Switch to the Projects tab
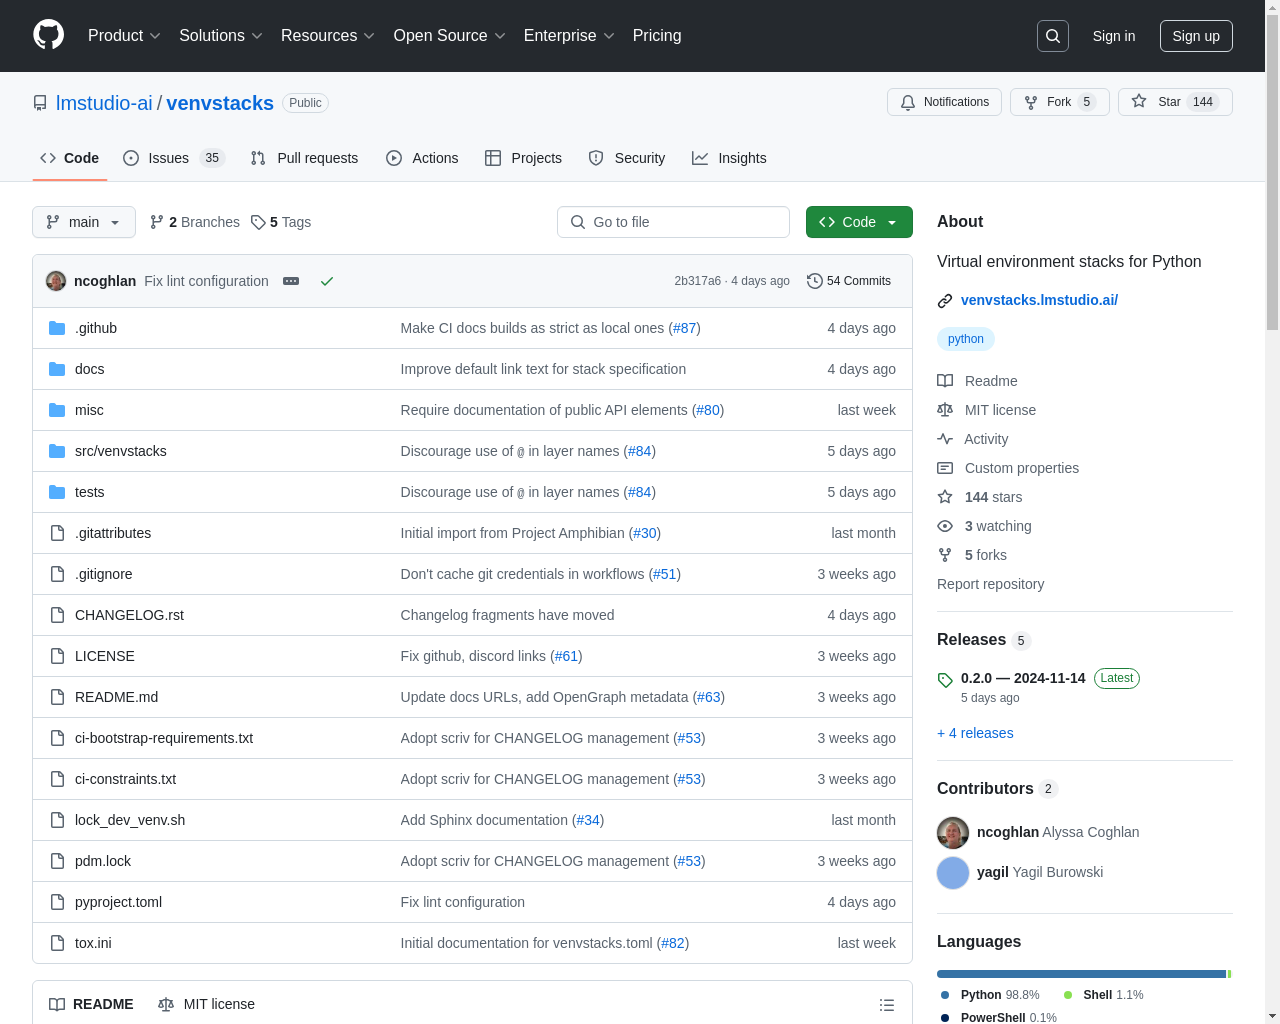1280x1024 pixels. [x=523, y=158]
